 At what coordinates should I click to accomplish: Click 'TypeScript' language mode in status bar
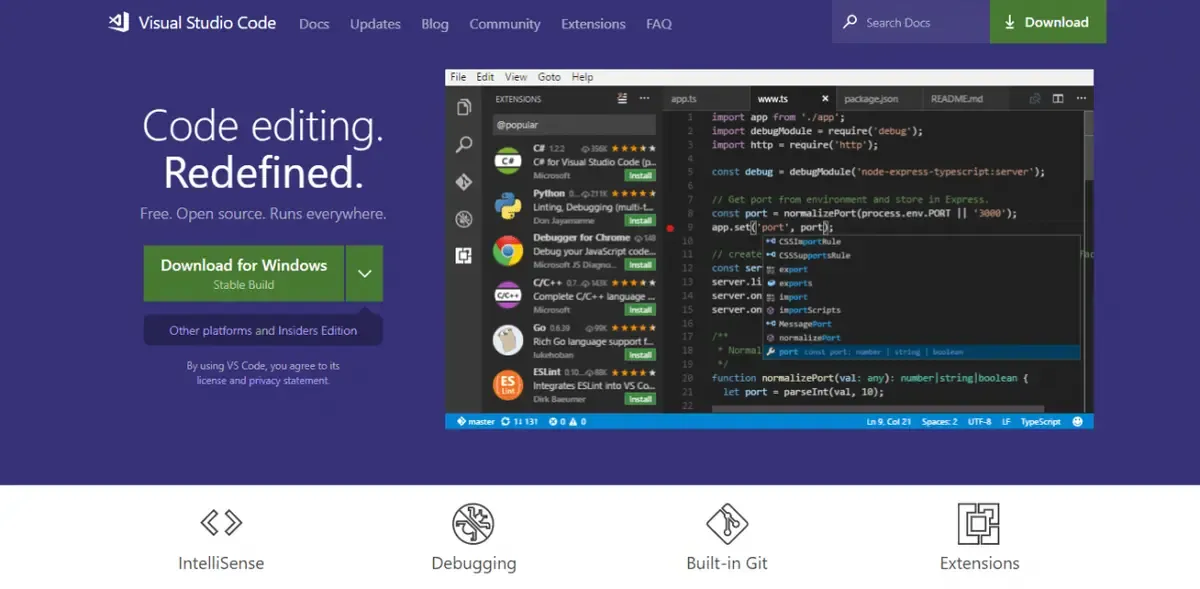click(1040, 422)
